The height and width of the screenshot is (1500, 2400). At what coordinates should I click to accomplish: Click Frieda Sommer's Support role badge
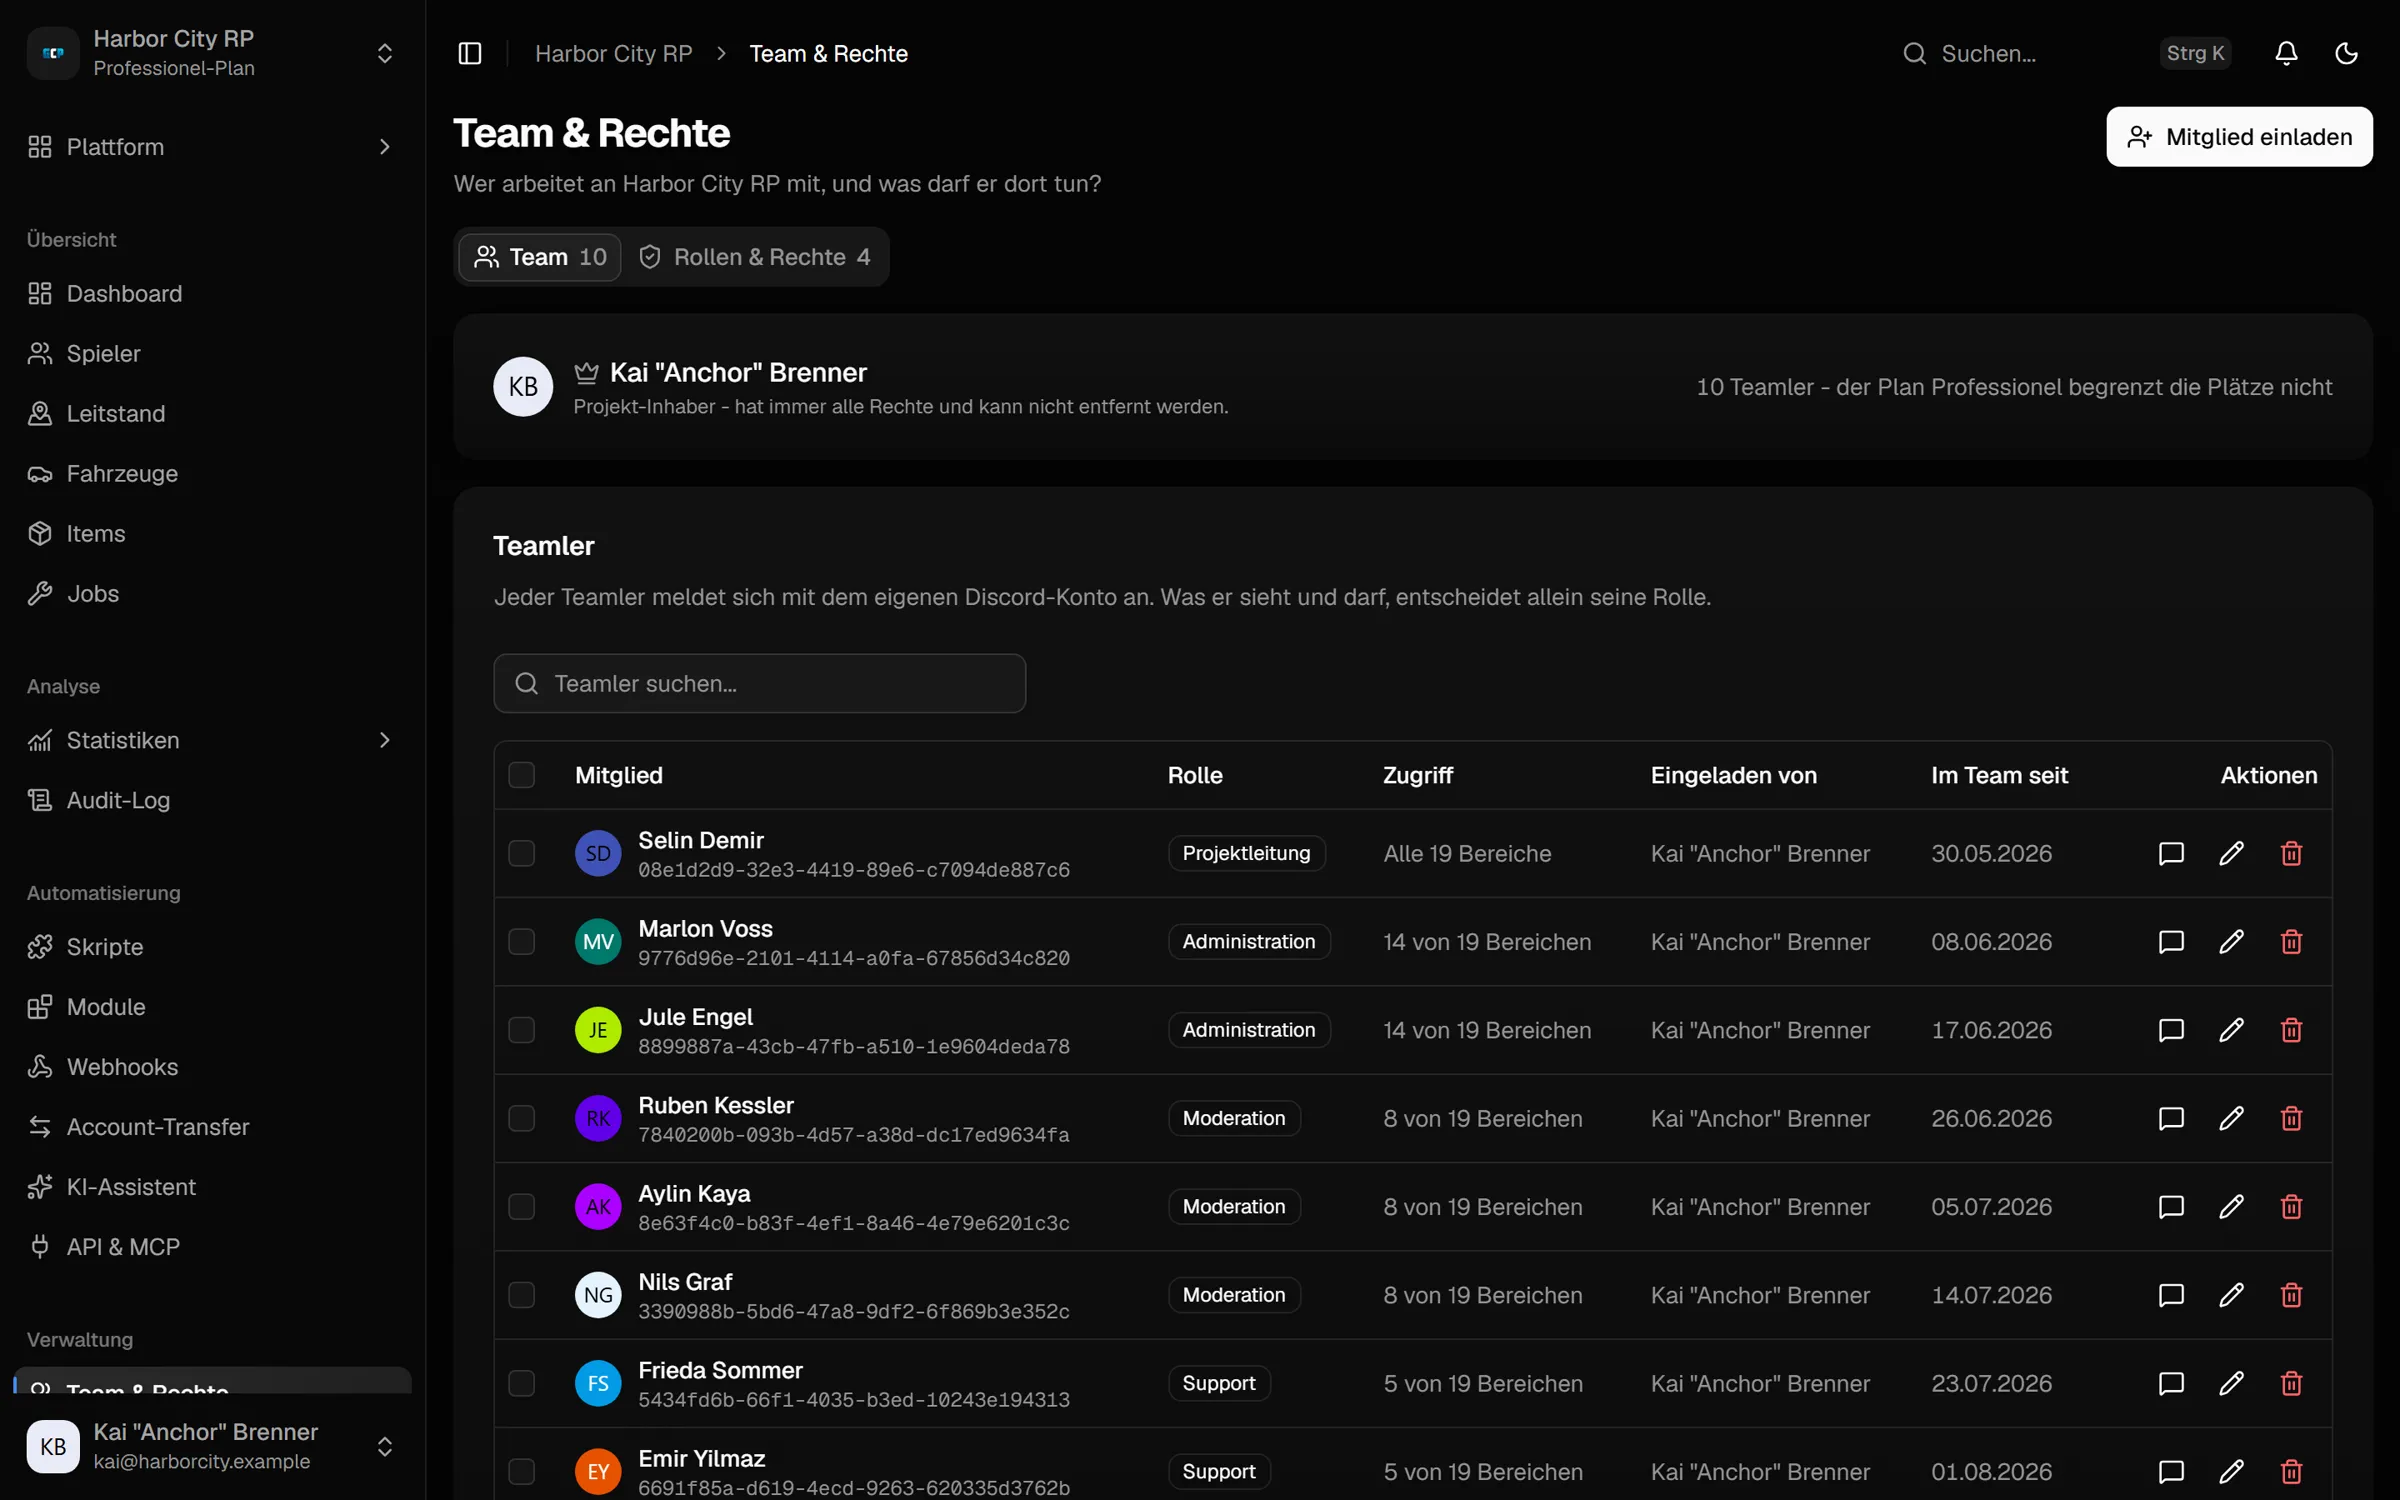[1219, 1383]
